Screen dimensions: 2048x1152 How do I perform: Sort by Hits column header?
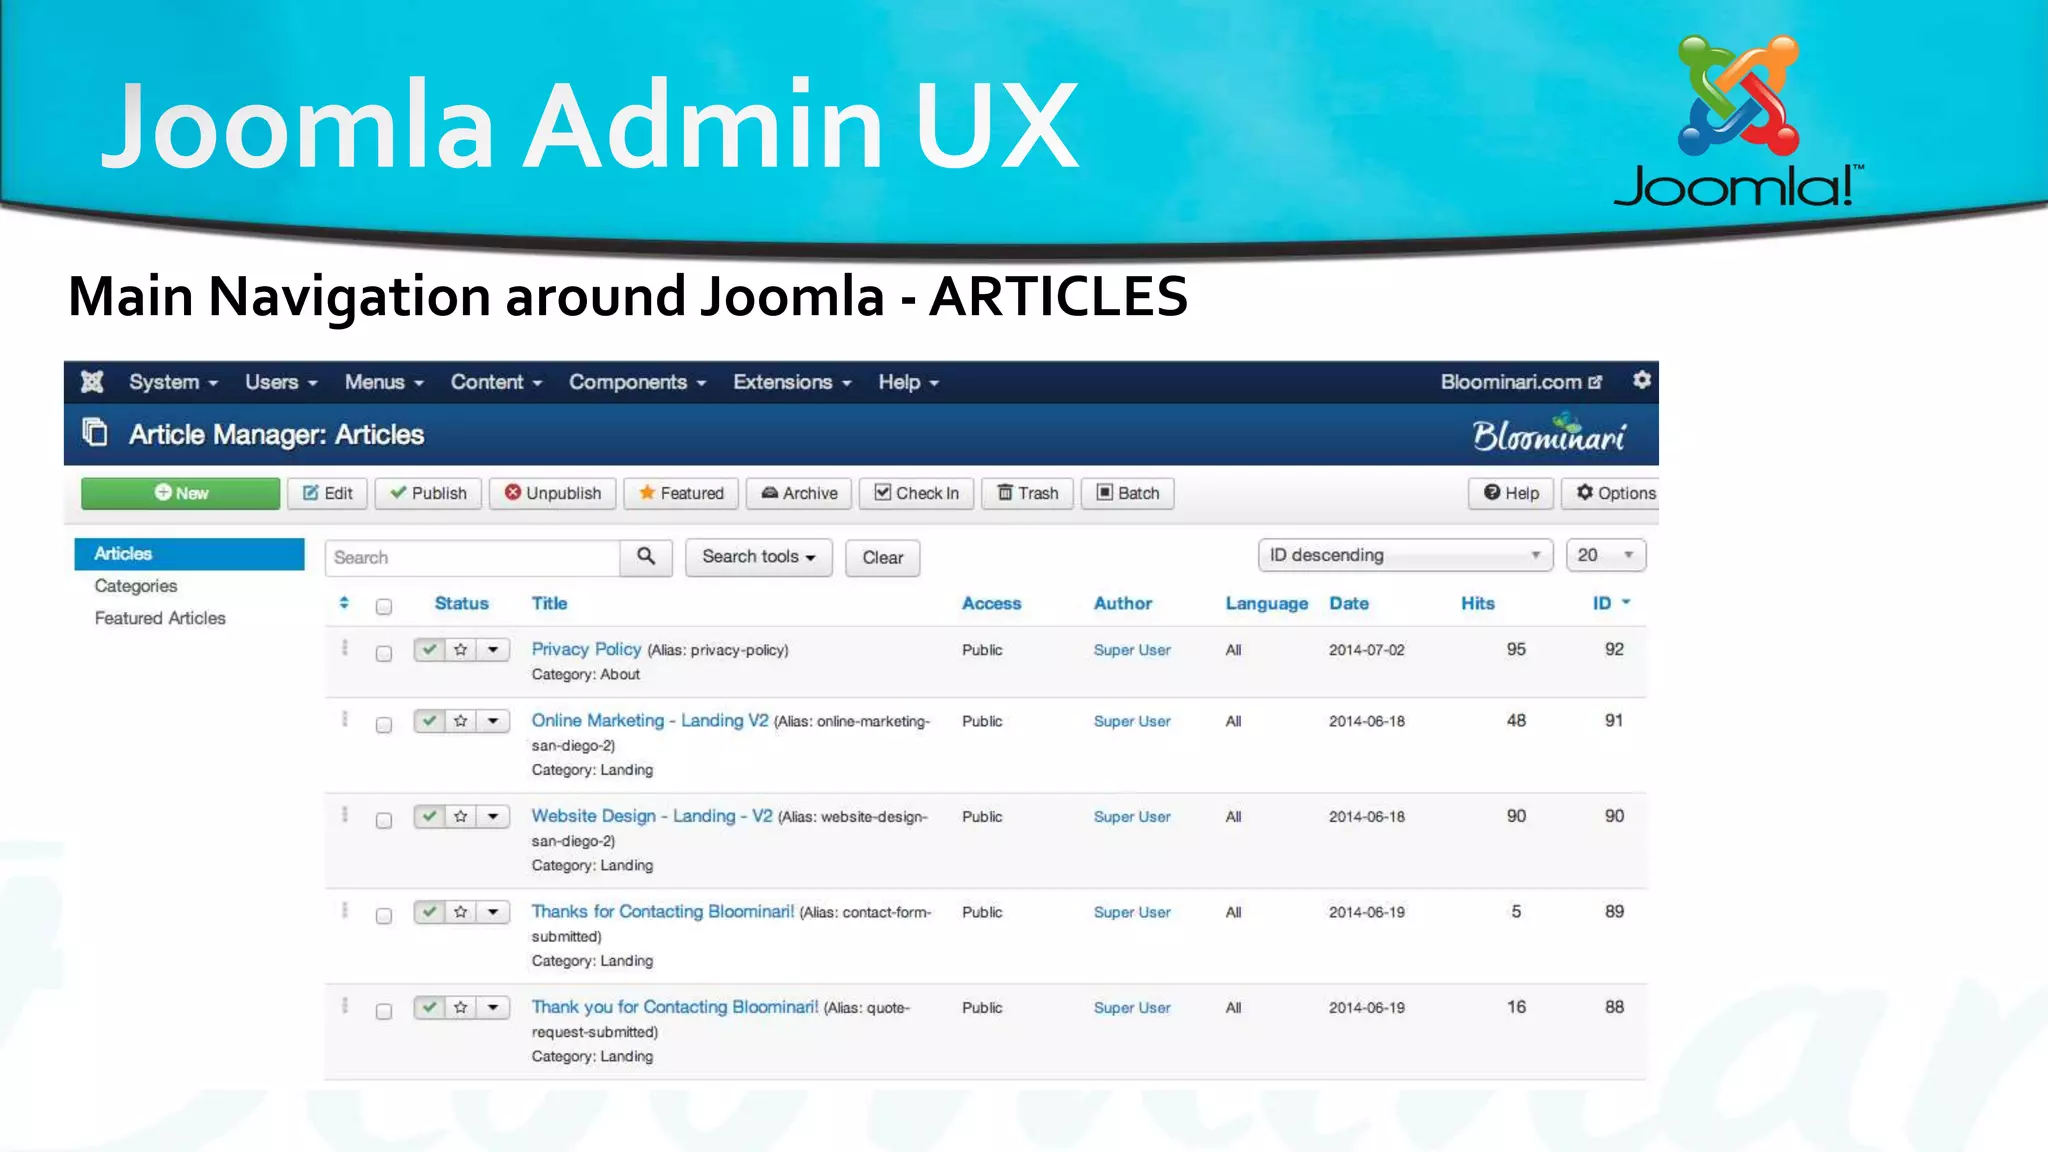(1477, 603)
